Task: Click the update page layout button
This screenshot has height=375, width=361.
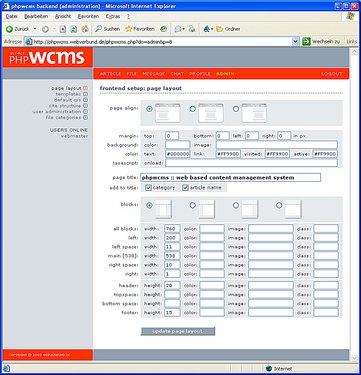Action: pyautogui.click(x=178, y=331)
